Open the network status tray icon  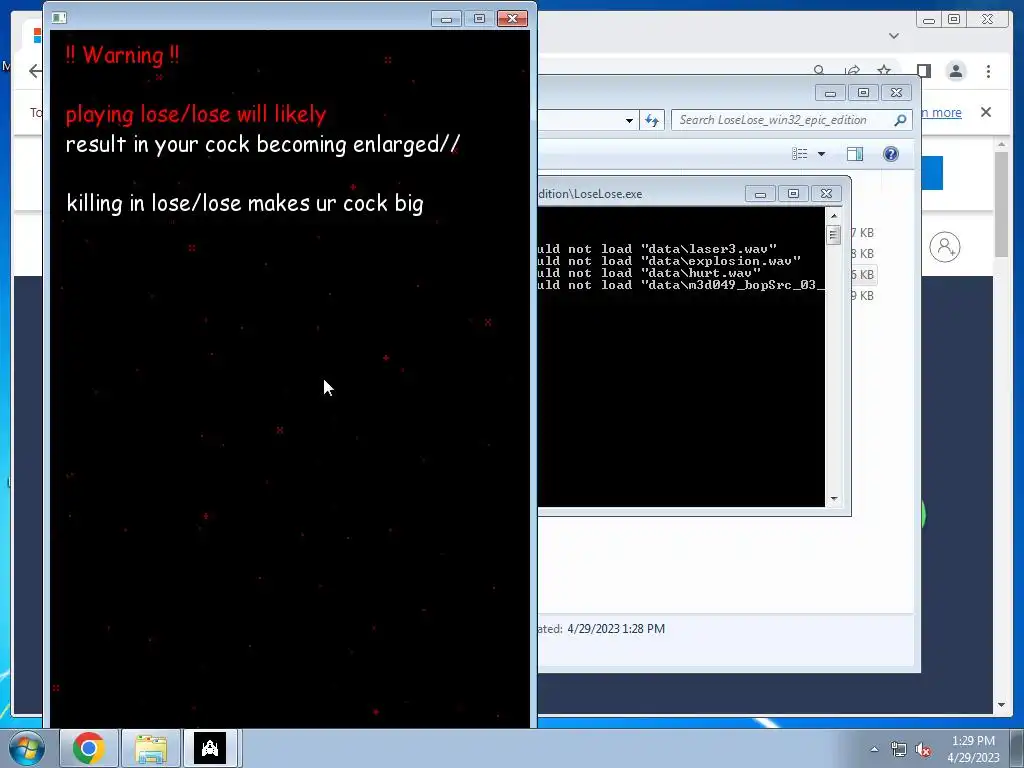pos(899,749)
